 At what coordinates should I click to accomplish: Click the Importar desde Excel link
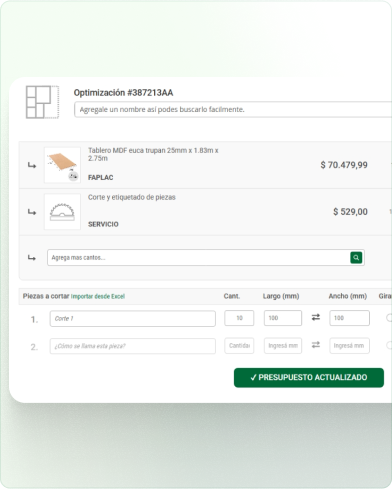point(98,296)
